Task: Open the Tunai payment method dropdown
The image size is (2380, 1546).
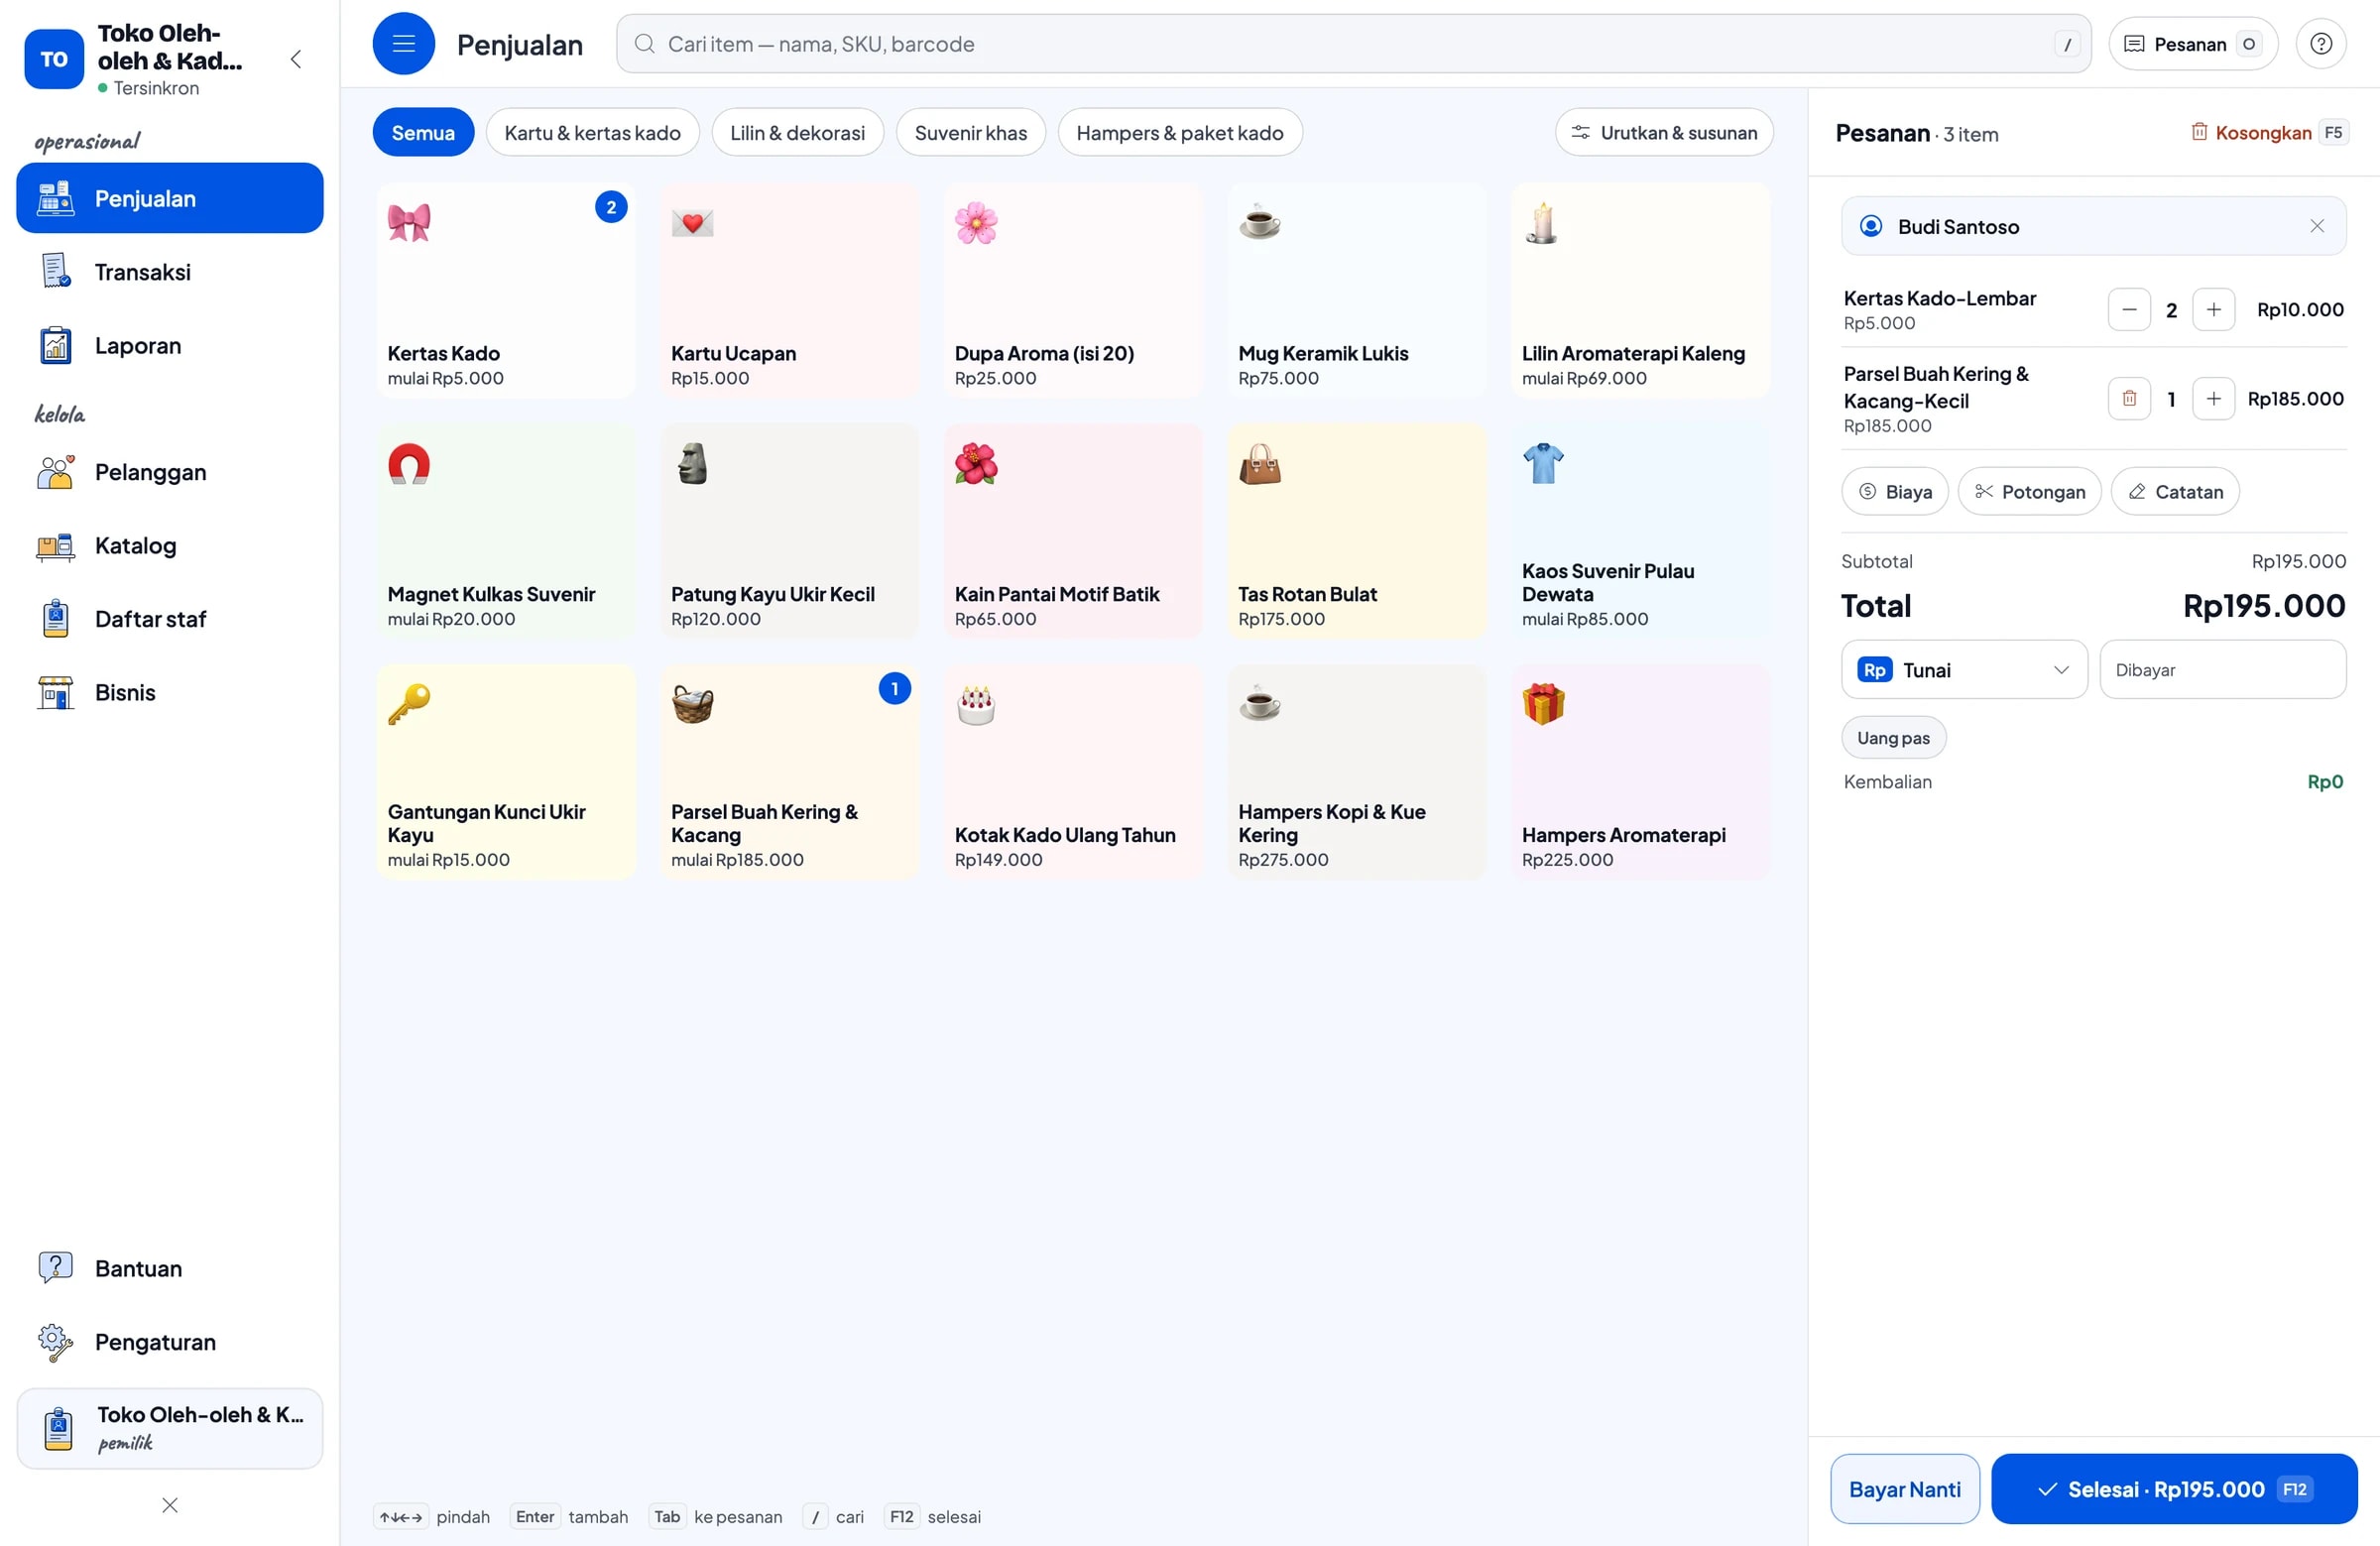Action: [1964, 670]
